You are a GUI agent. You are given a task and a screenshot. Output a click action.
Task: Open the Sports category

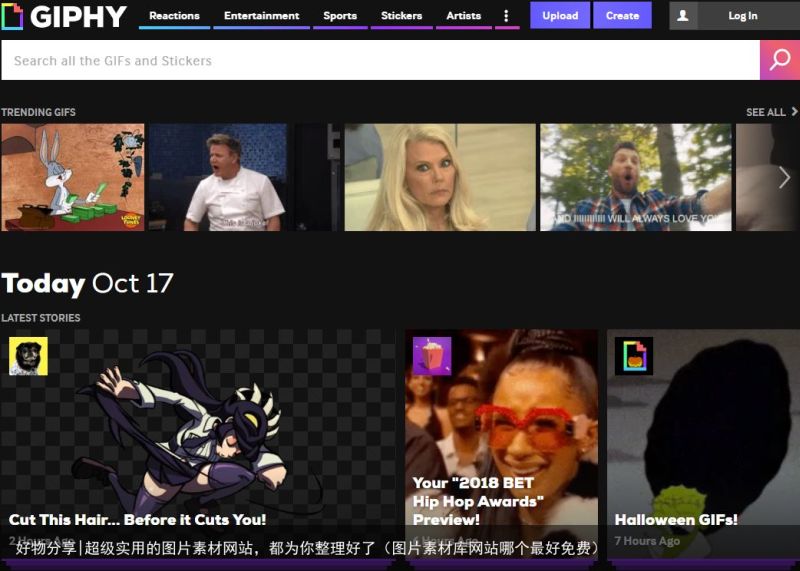pyautogui.click(x=340, y=16)
